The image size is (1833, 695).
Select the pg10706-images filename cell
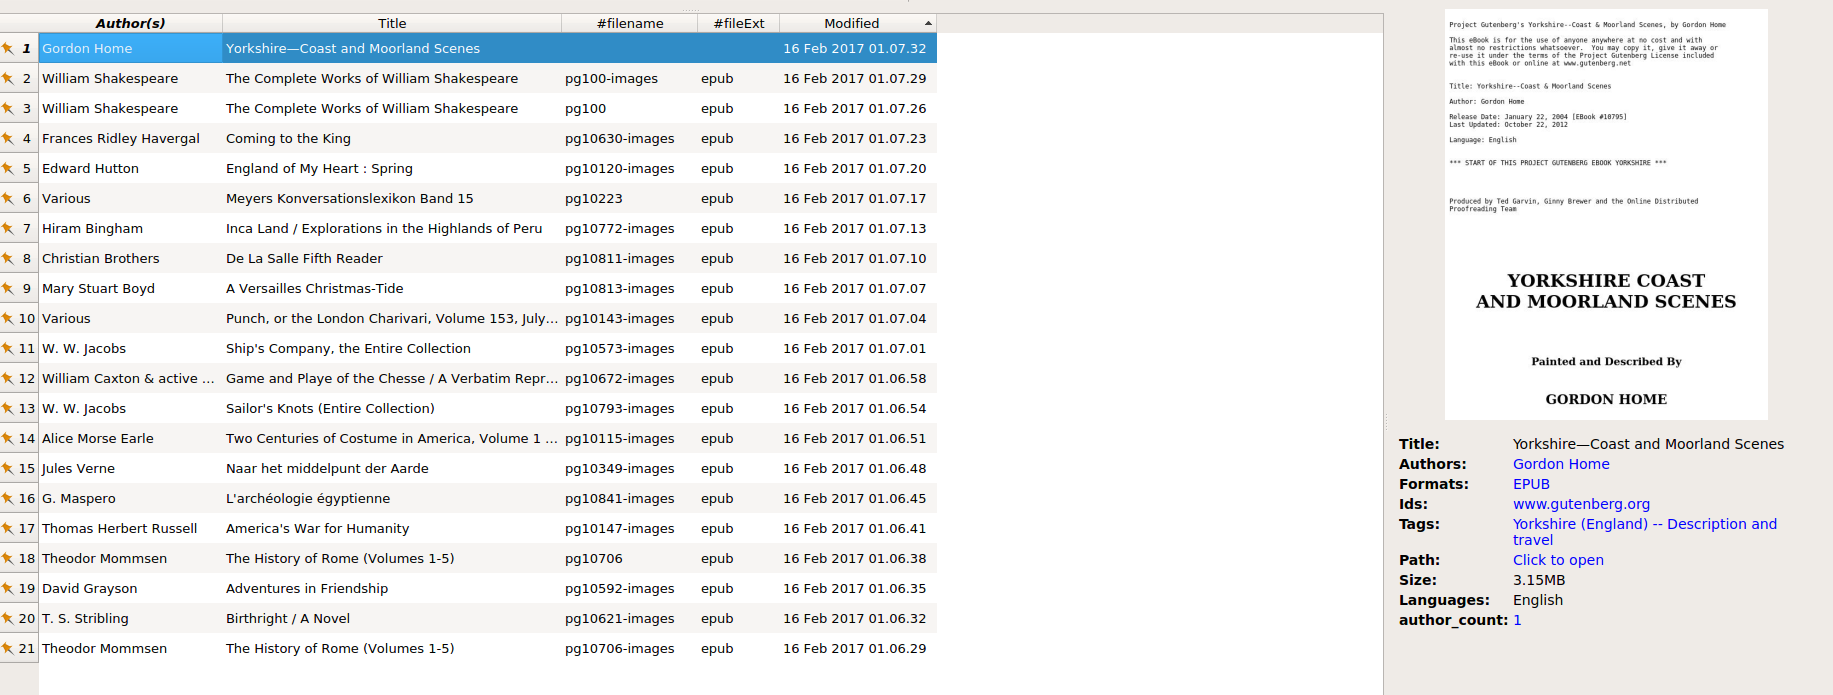click(630, 648)
